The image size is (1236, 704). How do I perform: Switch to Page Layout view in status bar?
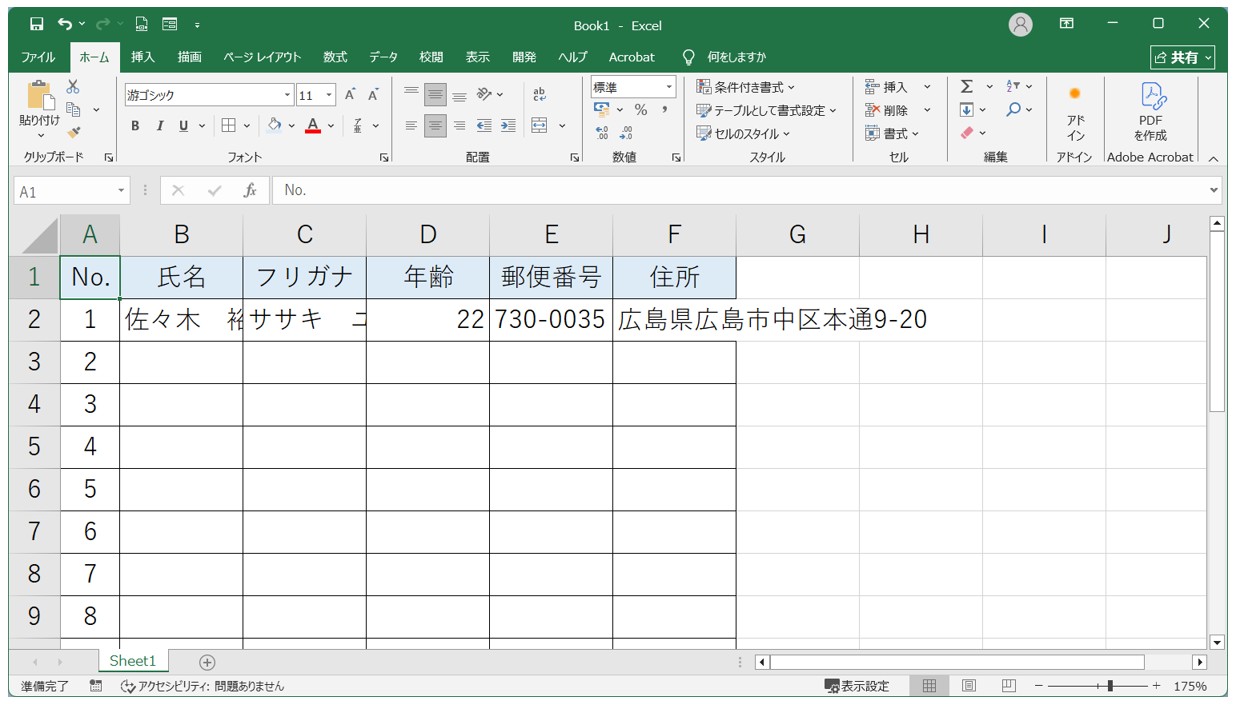969,686
